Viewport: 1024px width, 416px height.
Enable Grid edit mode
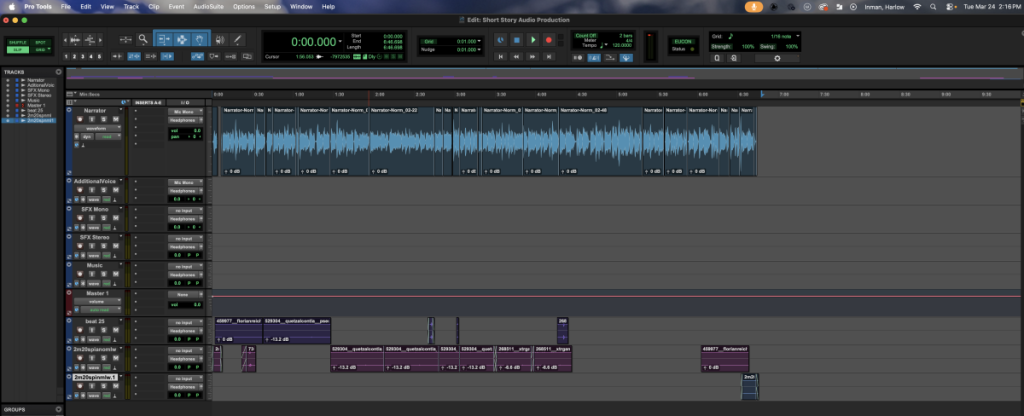40,50
